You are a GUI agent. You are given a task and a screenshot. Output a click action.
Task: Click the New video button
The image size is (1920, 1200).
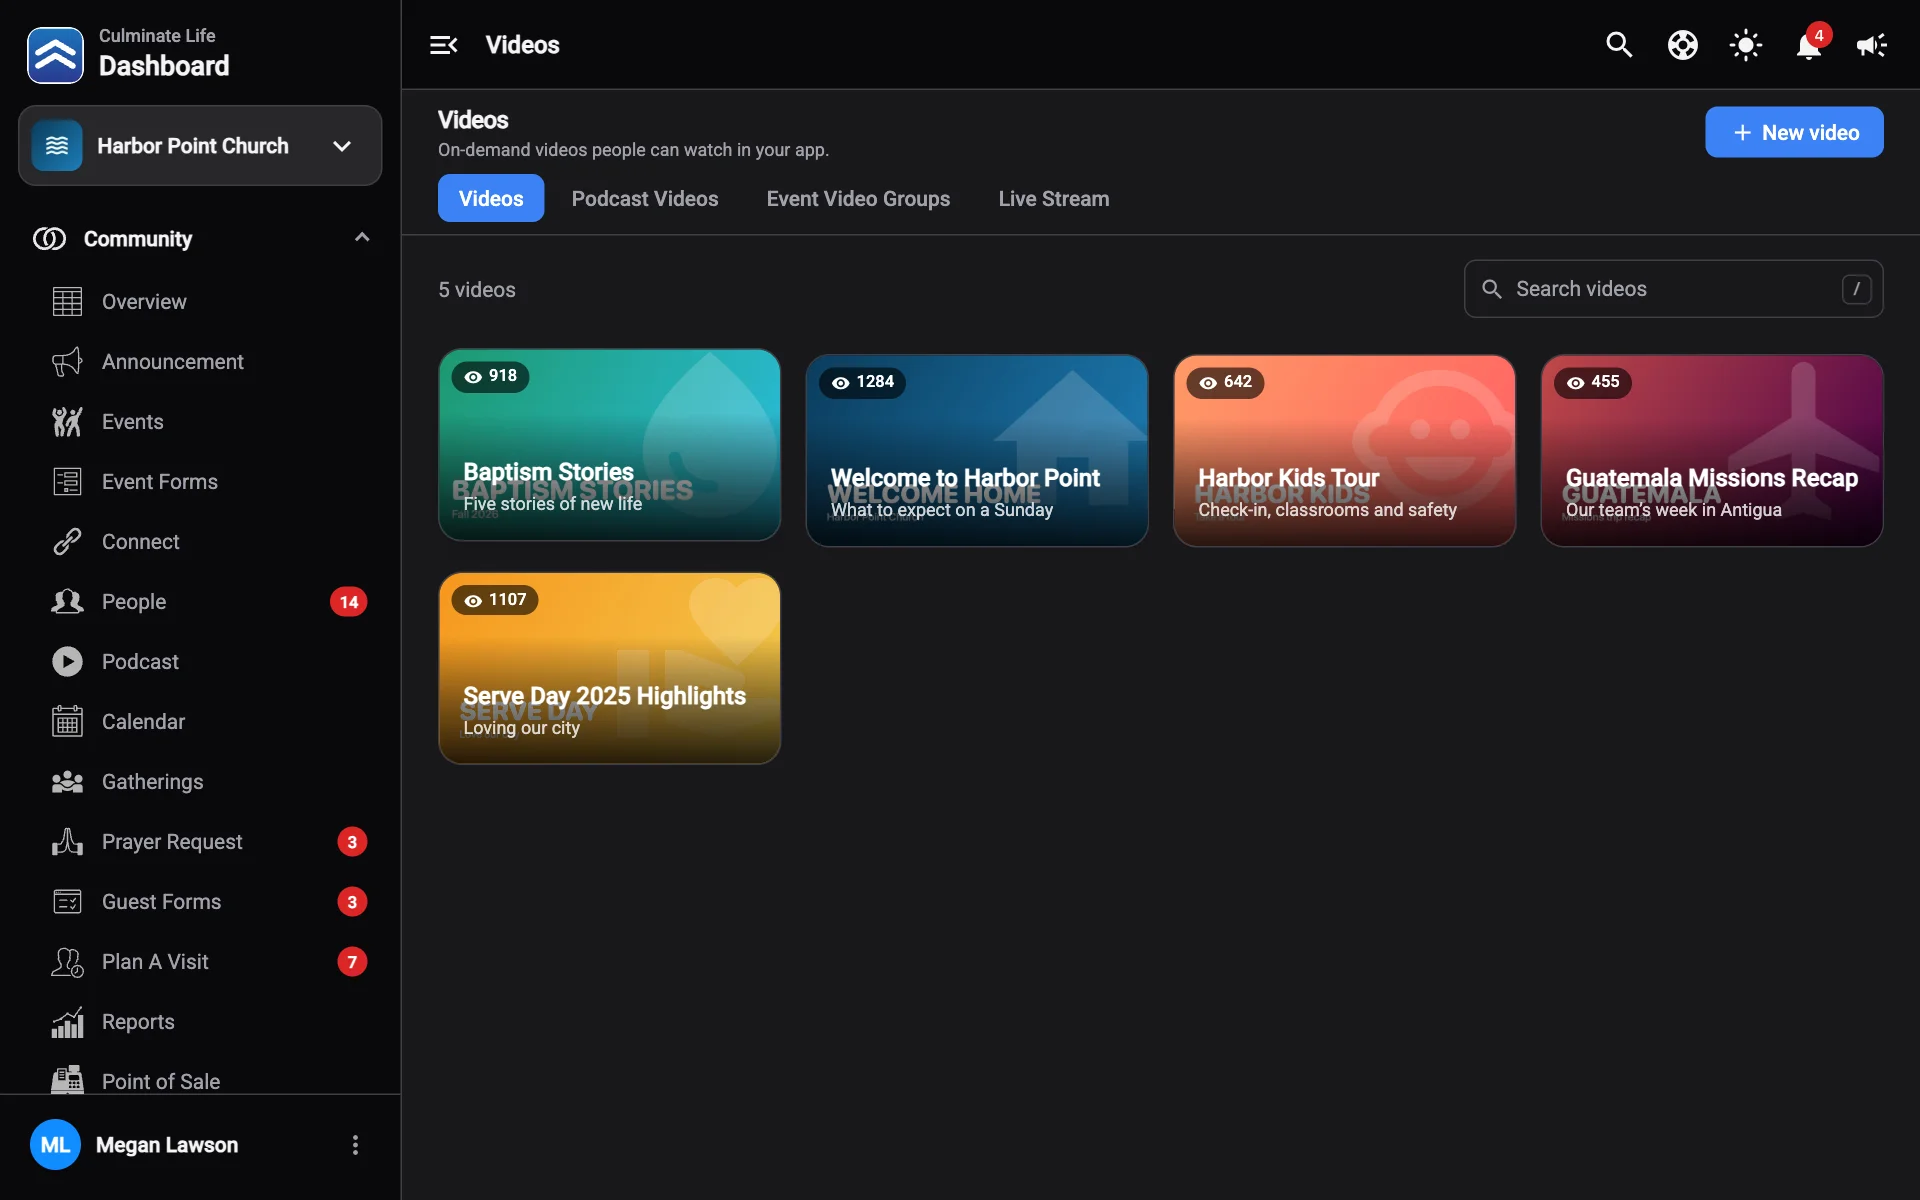click(x=1794, y=132)
